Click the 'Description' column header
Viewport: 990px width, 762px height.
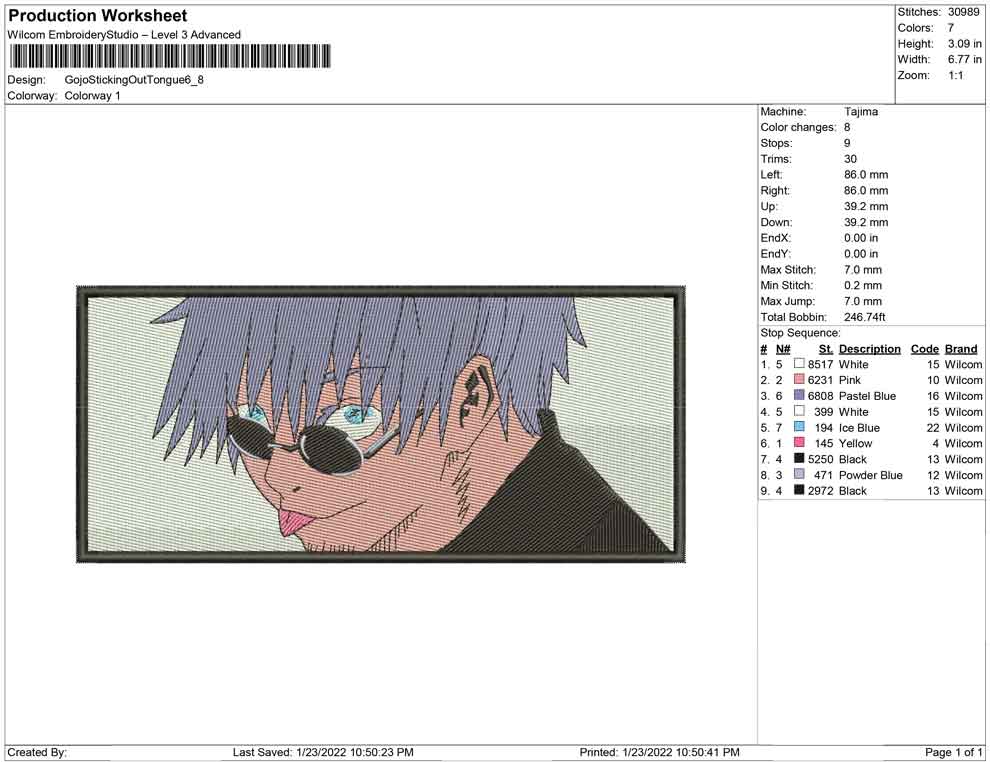pyautogui.click(x=869, y=348)
